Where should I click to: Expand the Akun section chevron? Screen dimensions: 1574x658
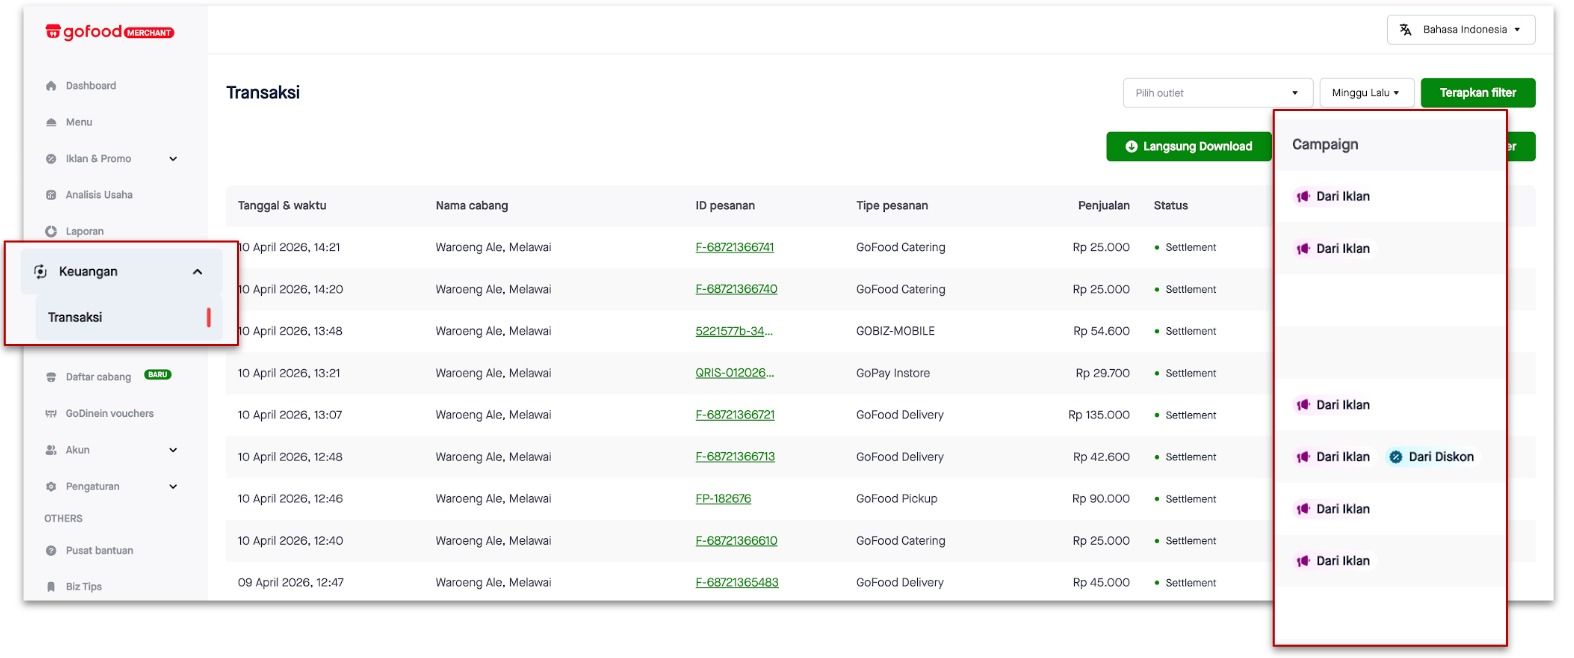click(x=173, y=450)
